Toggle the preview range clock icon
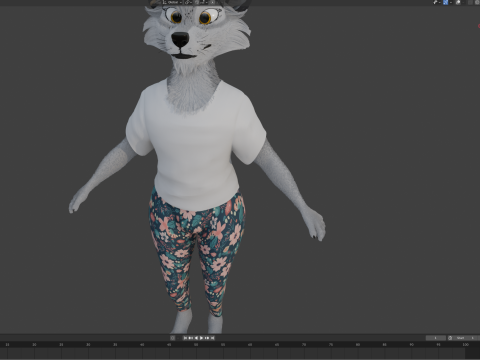480x360 pixels. 450,338
